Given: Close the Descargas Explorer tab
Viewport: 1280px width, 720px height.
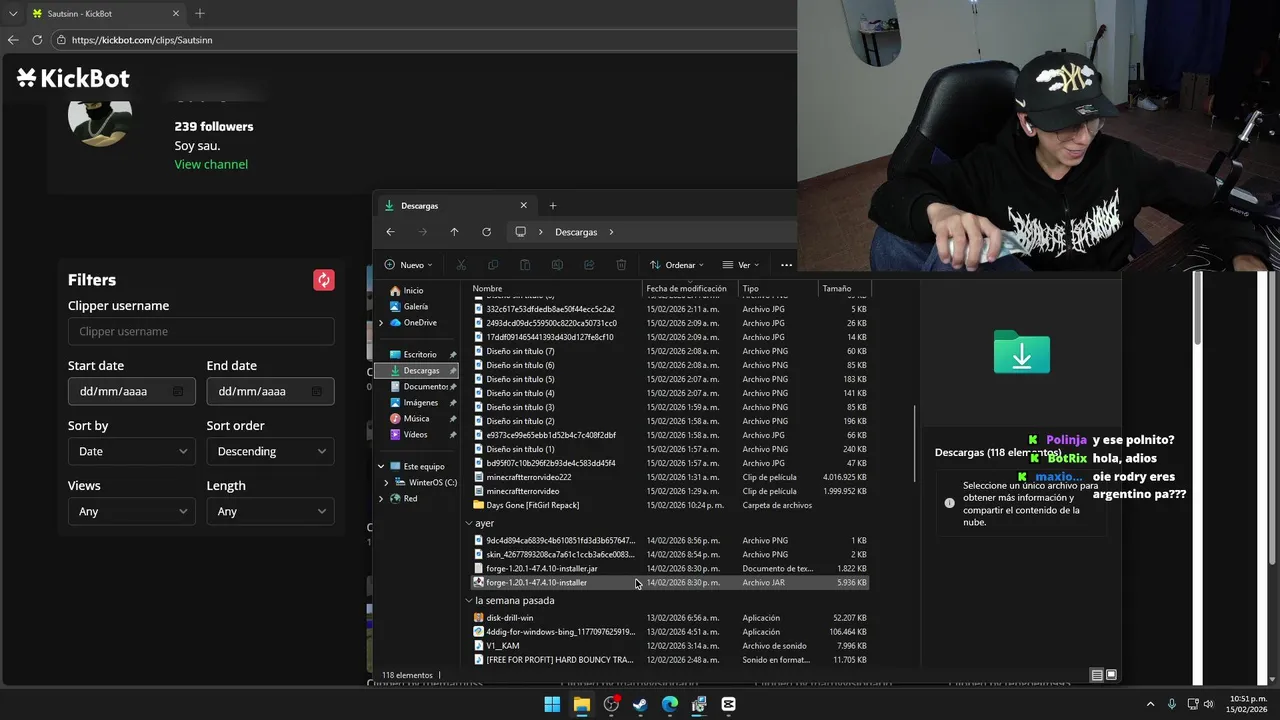Looking at the screenshot, I should (523, 206).
